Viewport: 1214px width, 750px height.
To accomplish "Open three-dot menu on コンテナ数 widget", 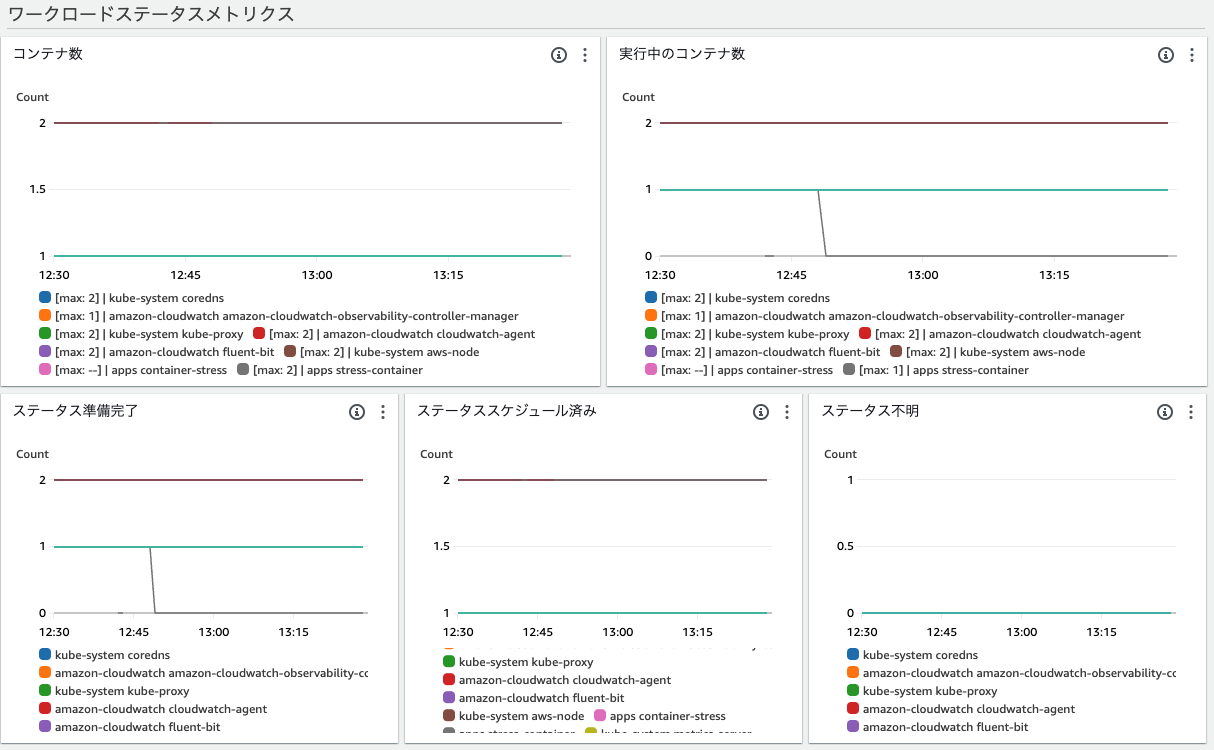I will pos(585,55).
